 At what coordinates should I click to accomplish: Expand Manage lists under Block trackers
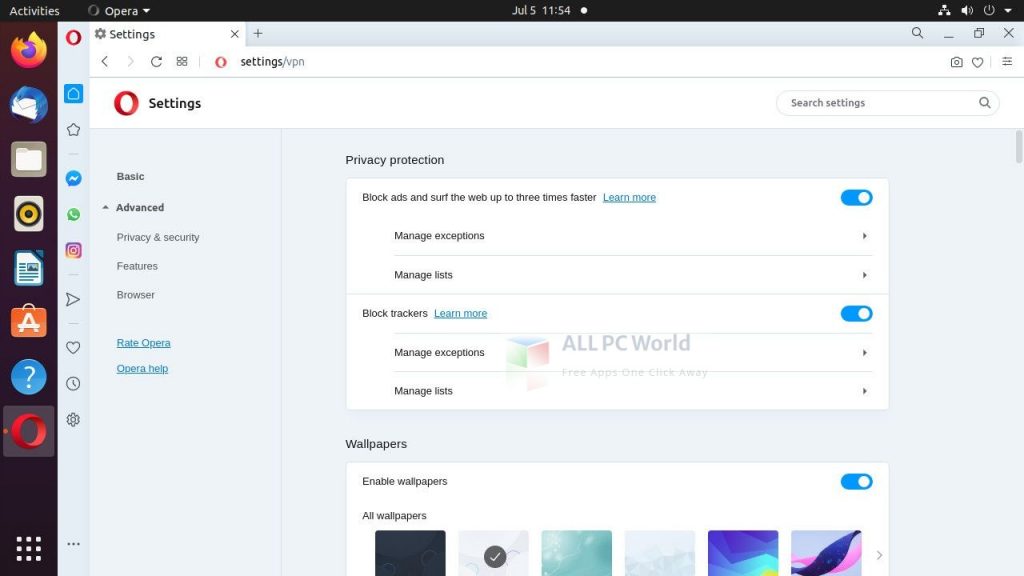[x=633, y=391]
